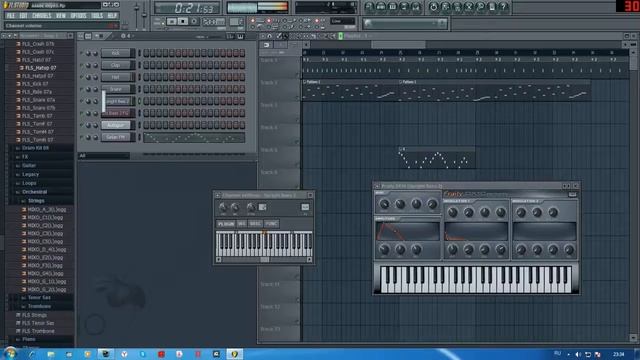Select FLS_Hatop 07 in the browser
The width and height of the screenshot is (640, 360).
pos(40,68)
